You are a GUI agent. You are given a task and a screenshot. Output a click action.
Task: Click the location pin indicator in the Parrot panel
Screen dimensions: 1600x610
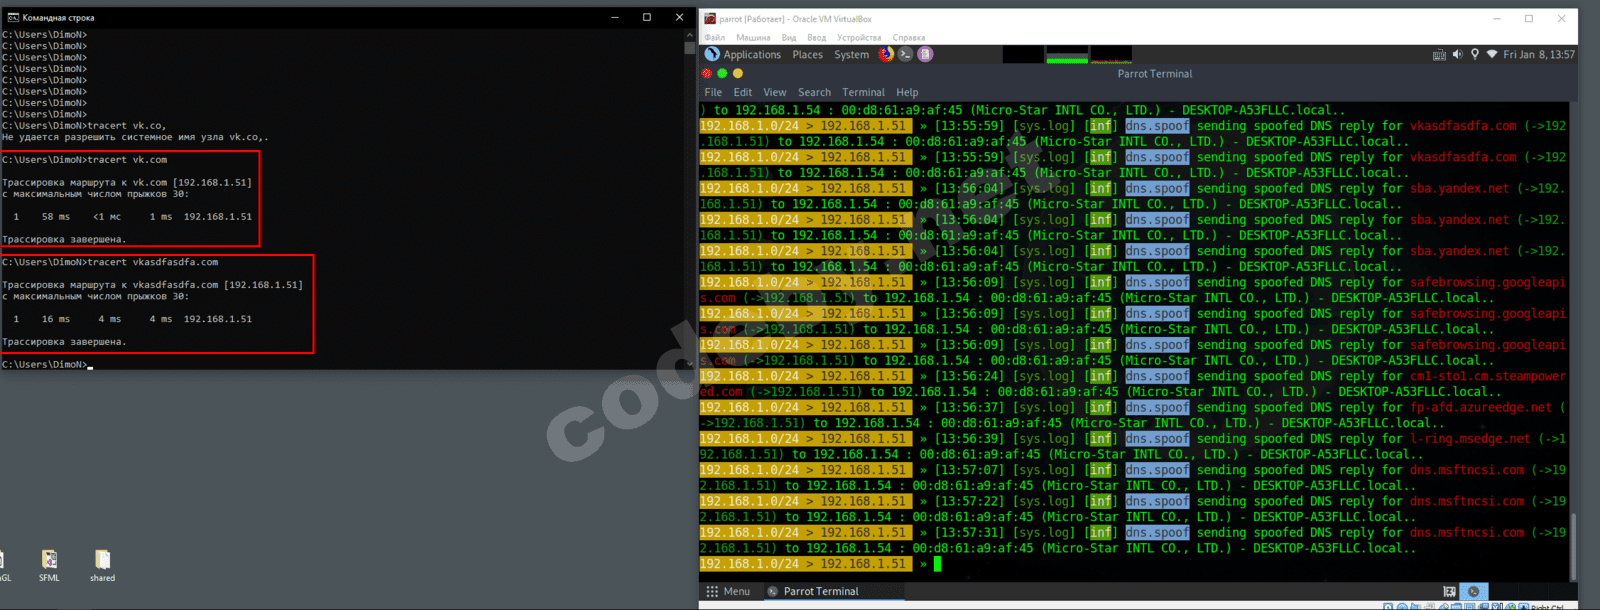pos(1474,55)
